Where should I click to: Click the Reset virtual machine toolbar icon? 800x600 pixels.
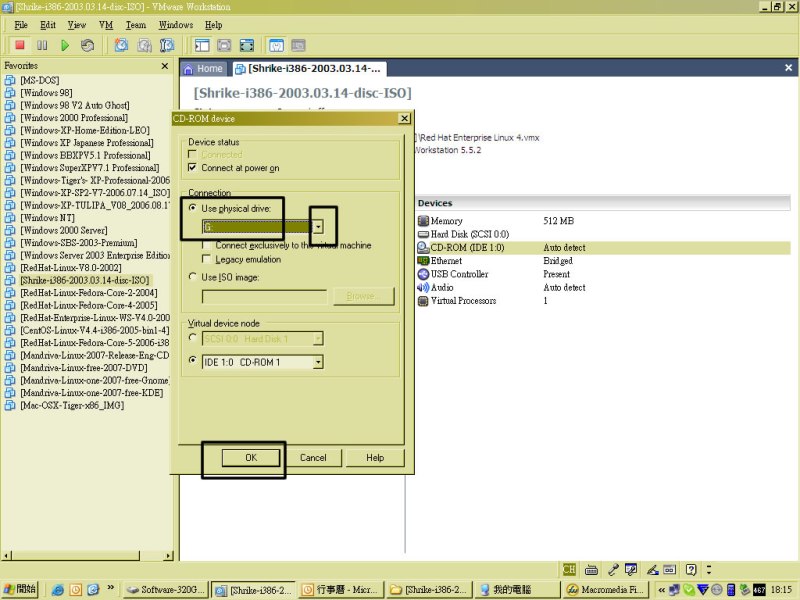(x=87, y=45)
